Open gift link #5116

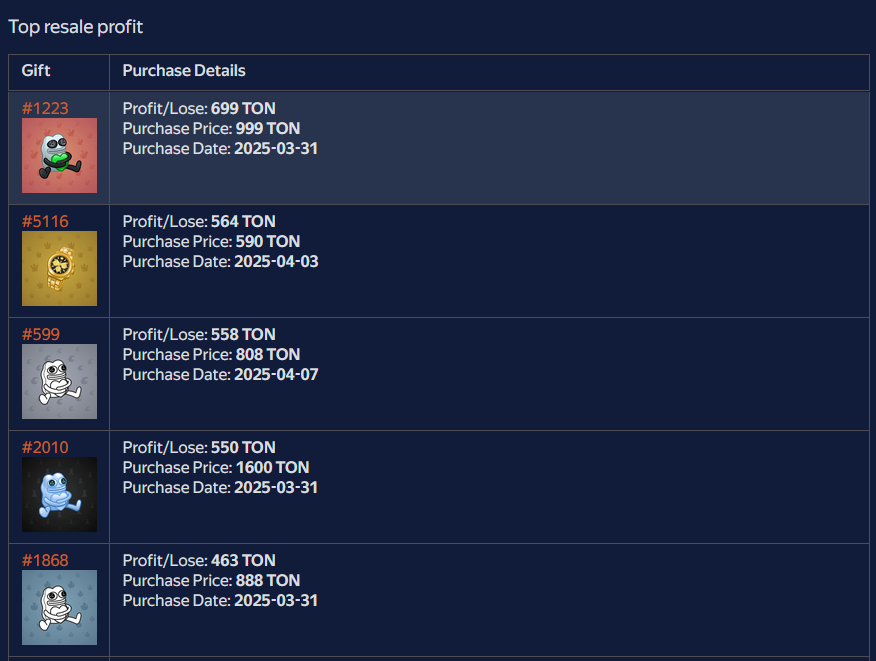tap(45, 221)
